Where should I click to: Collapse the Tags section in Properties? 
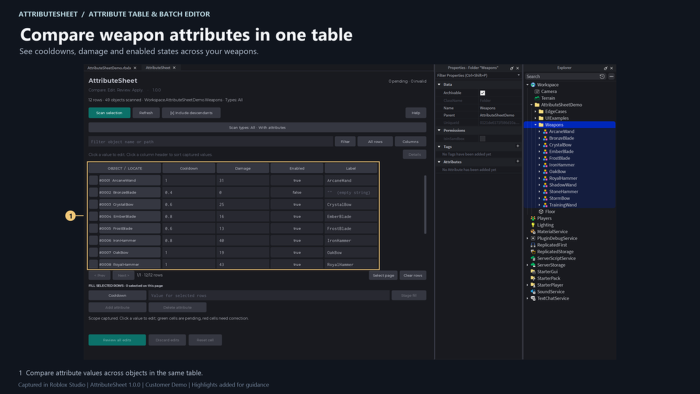click(x=439, y=146)
